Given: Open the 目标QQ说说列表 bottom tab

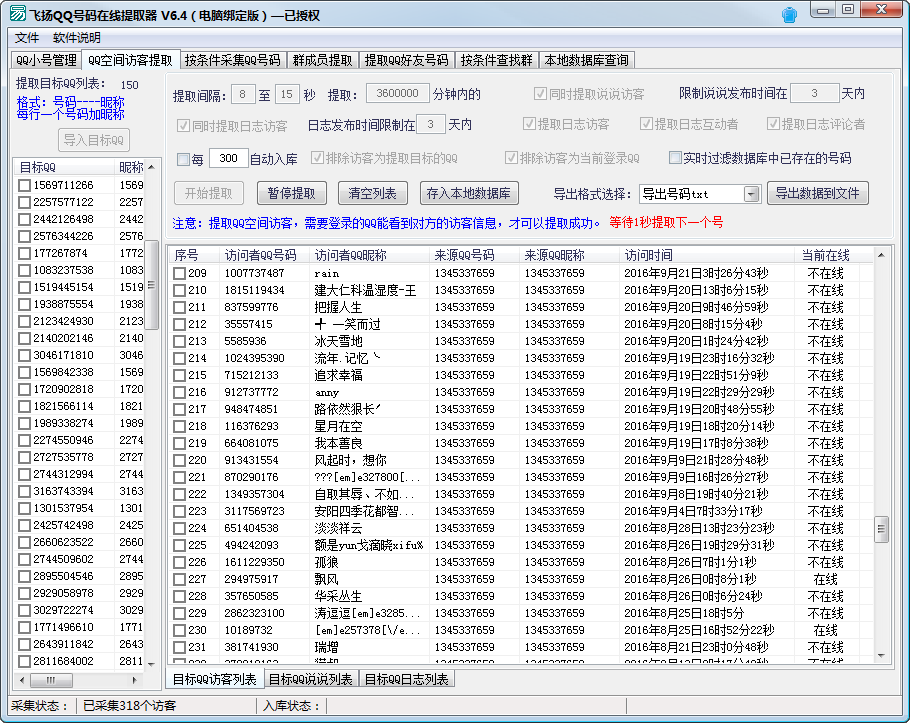Looking at the screenshot, I should 310,679.
